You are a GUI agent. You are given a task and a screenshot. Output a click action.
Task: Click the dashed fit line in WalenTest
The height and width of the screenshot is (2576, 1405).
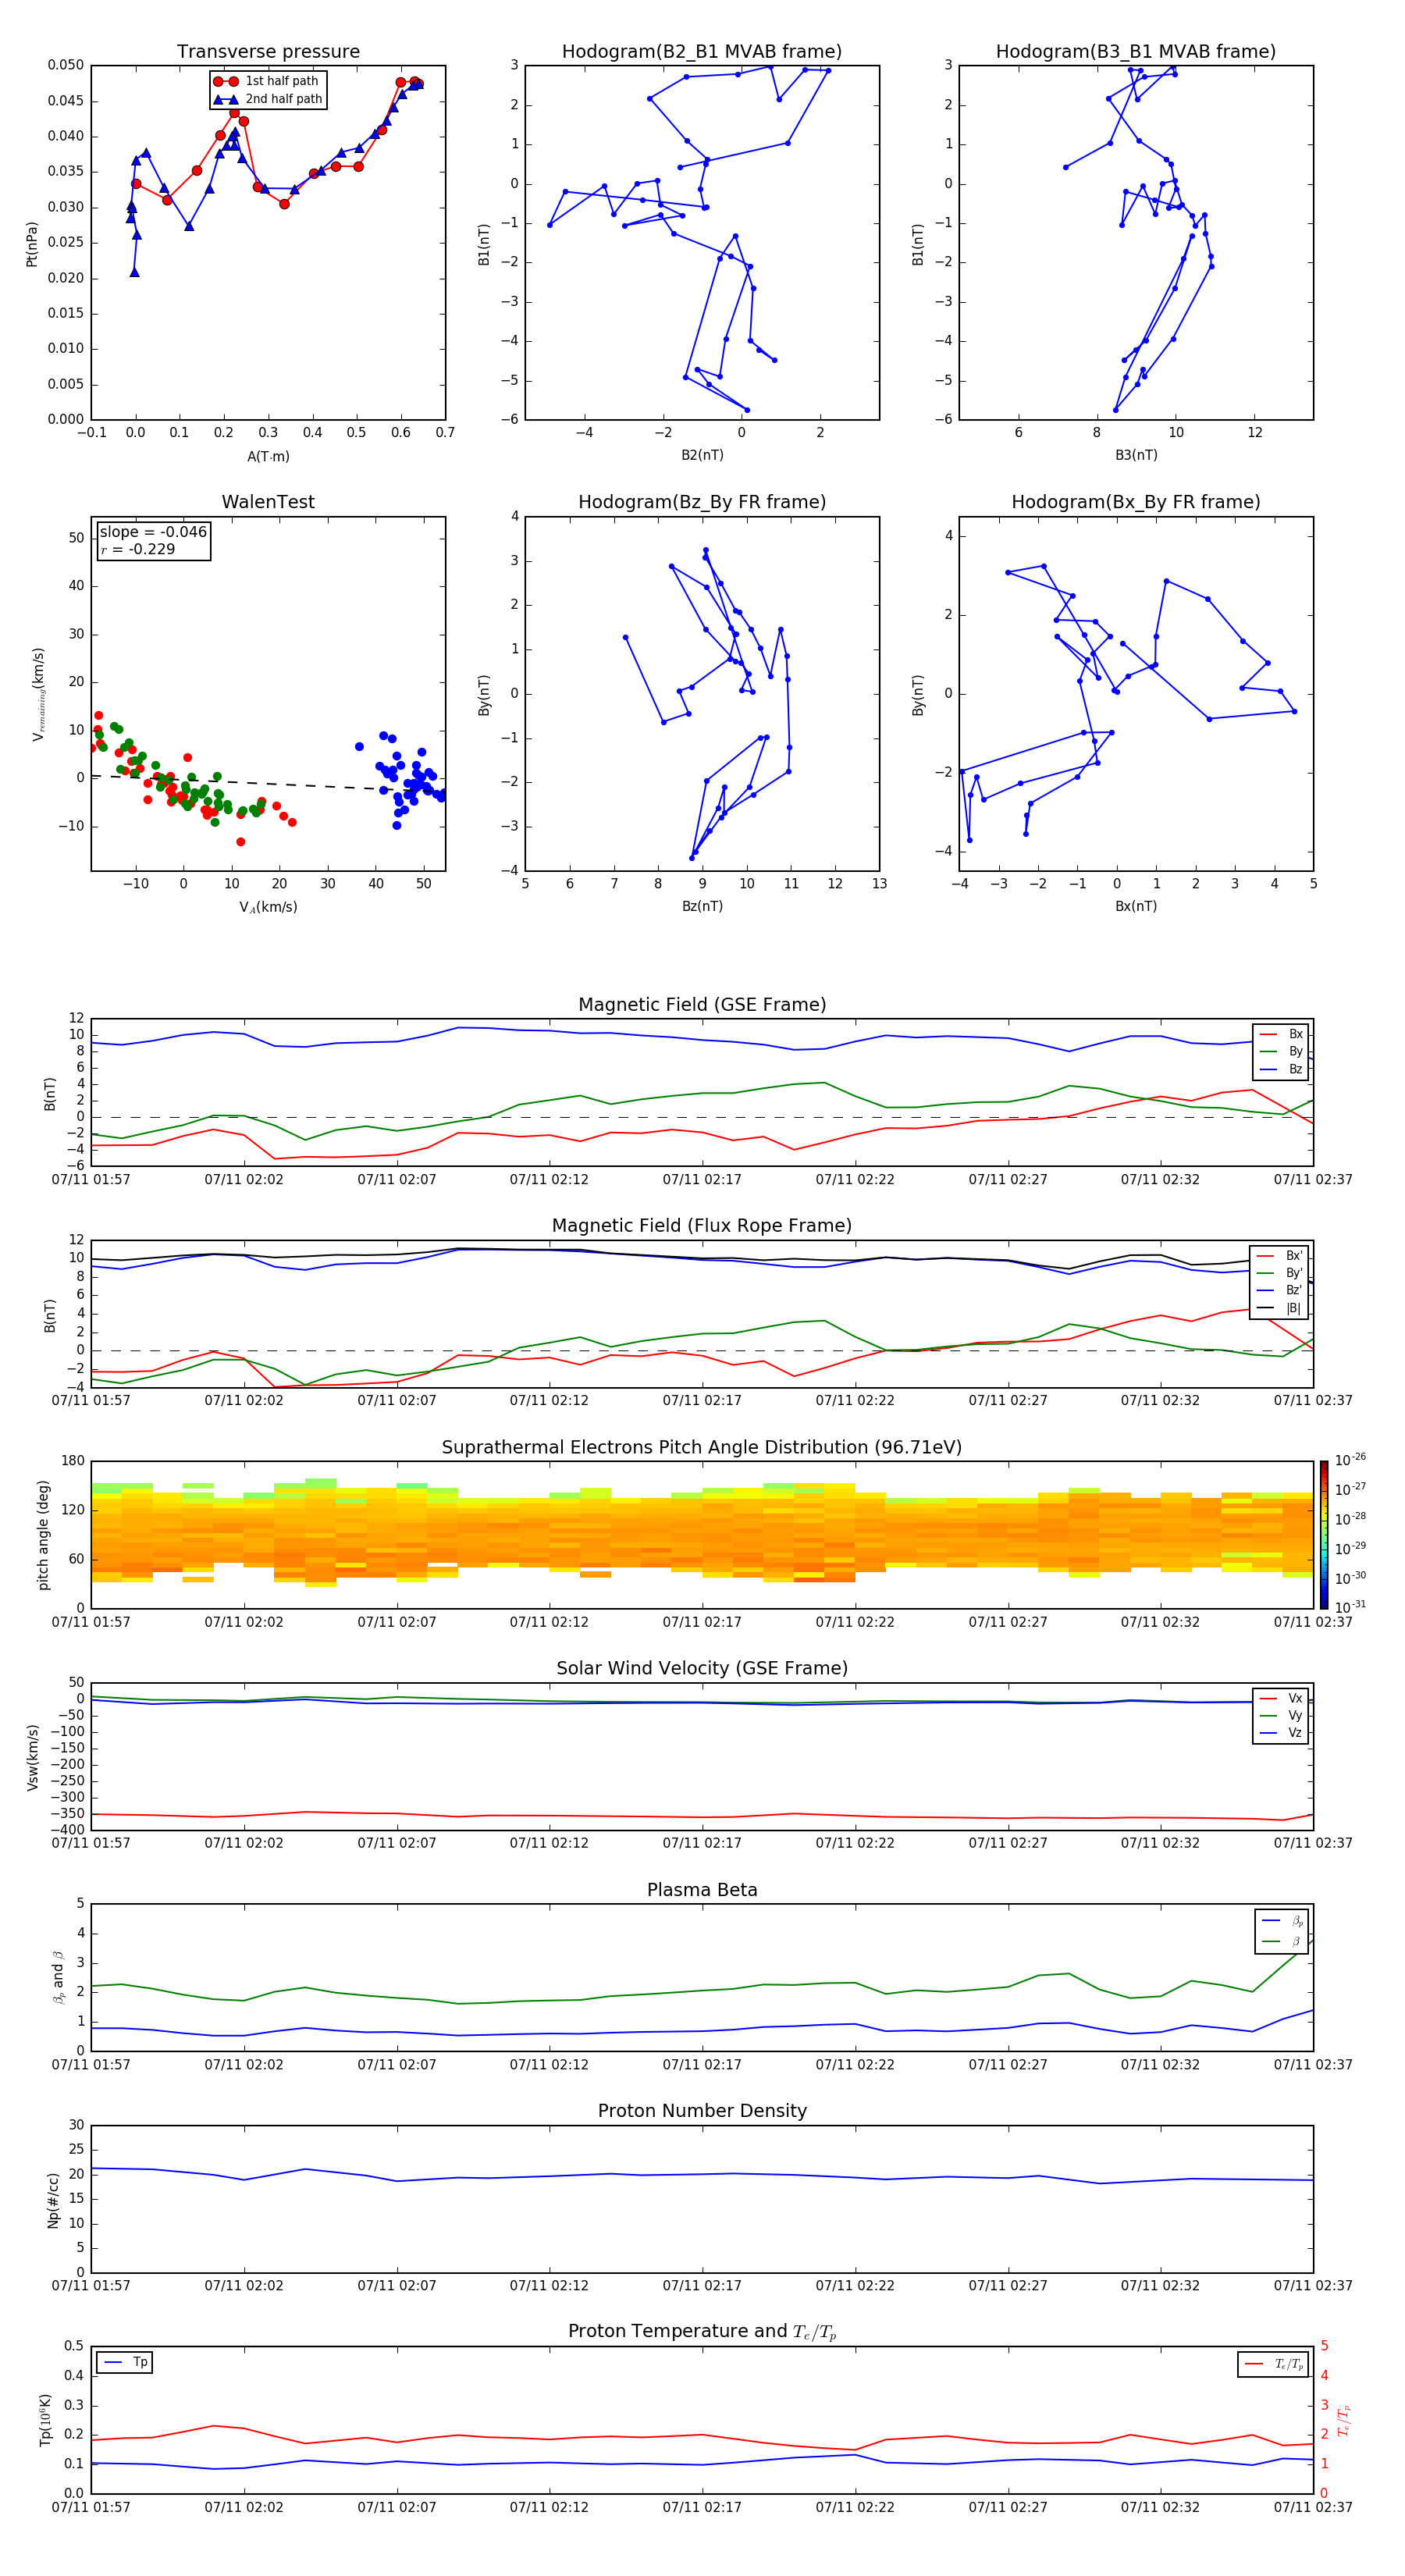pyautogui.click(x=268, y=782)
